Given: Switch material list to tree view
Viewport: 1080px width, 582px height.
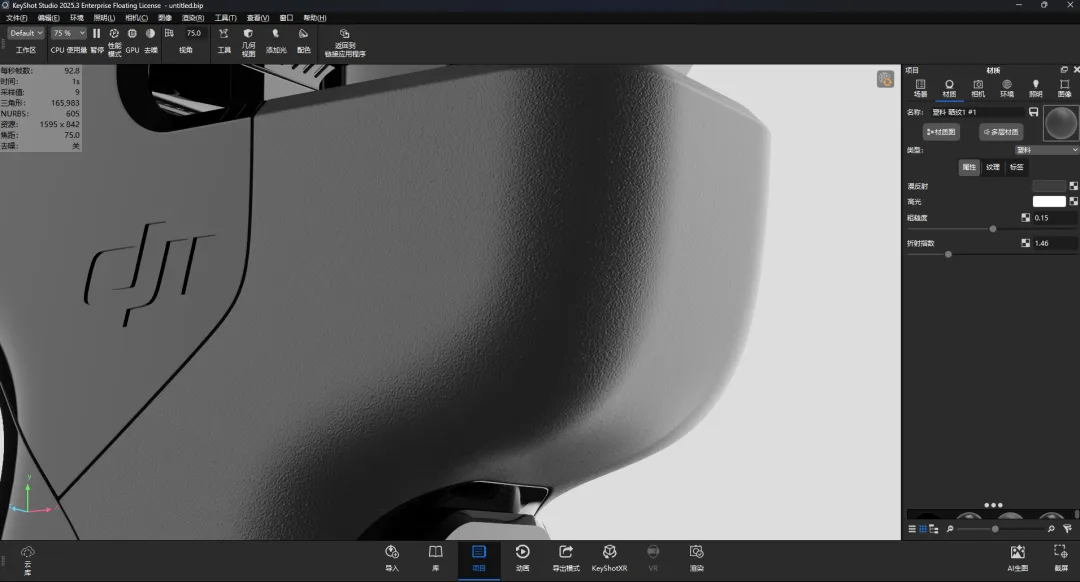Looking at the screenshot, I should pos(934,529).
